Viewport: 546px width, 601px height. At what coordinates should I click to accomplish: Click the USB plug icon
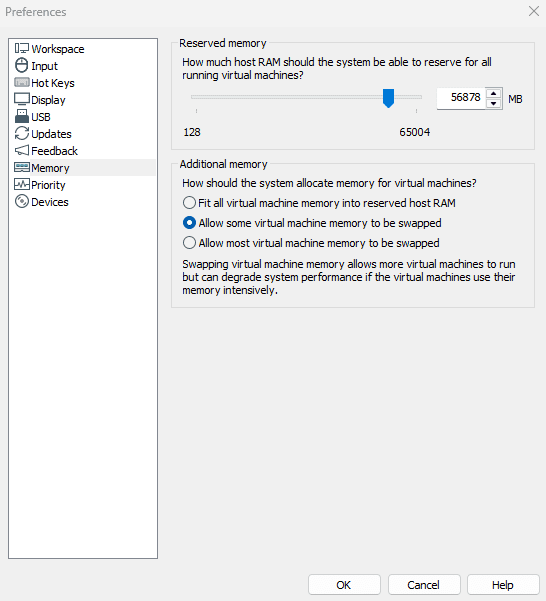(x=22, y=116)
